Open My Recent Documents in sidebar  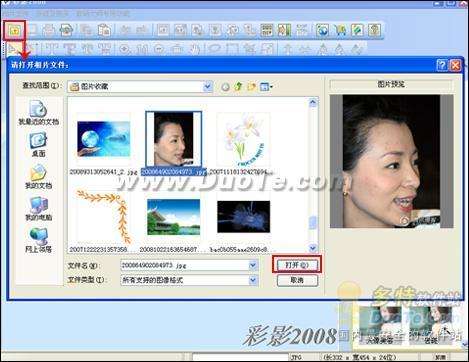pos(38,112)
